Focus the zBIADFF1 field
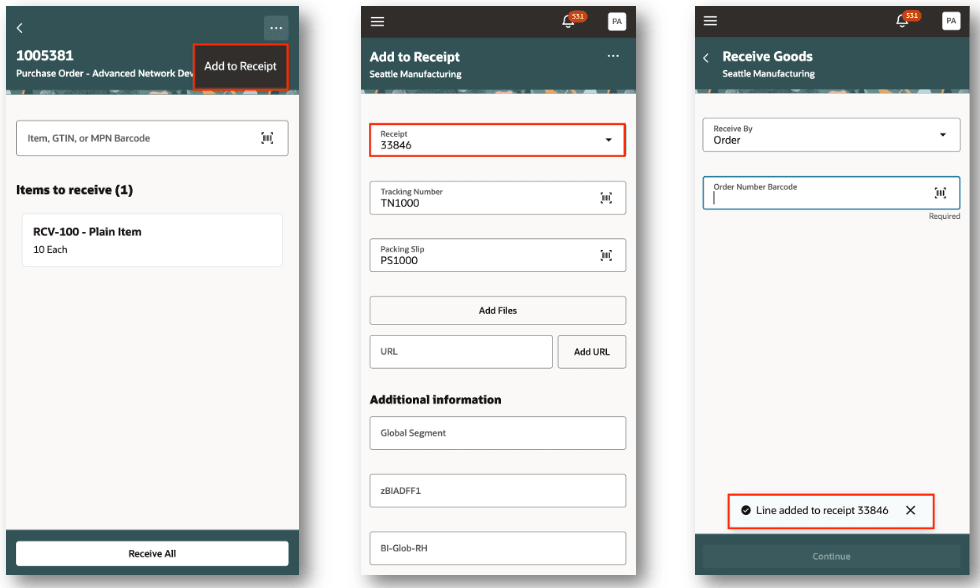980x588 pixels. tap(498, 491)
